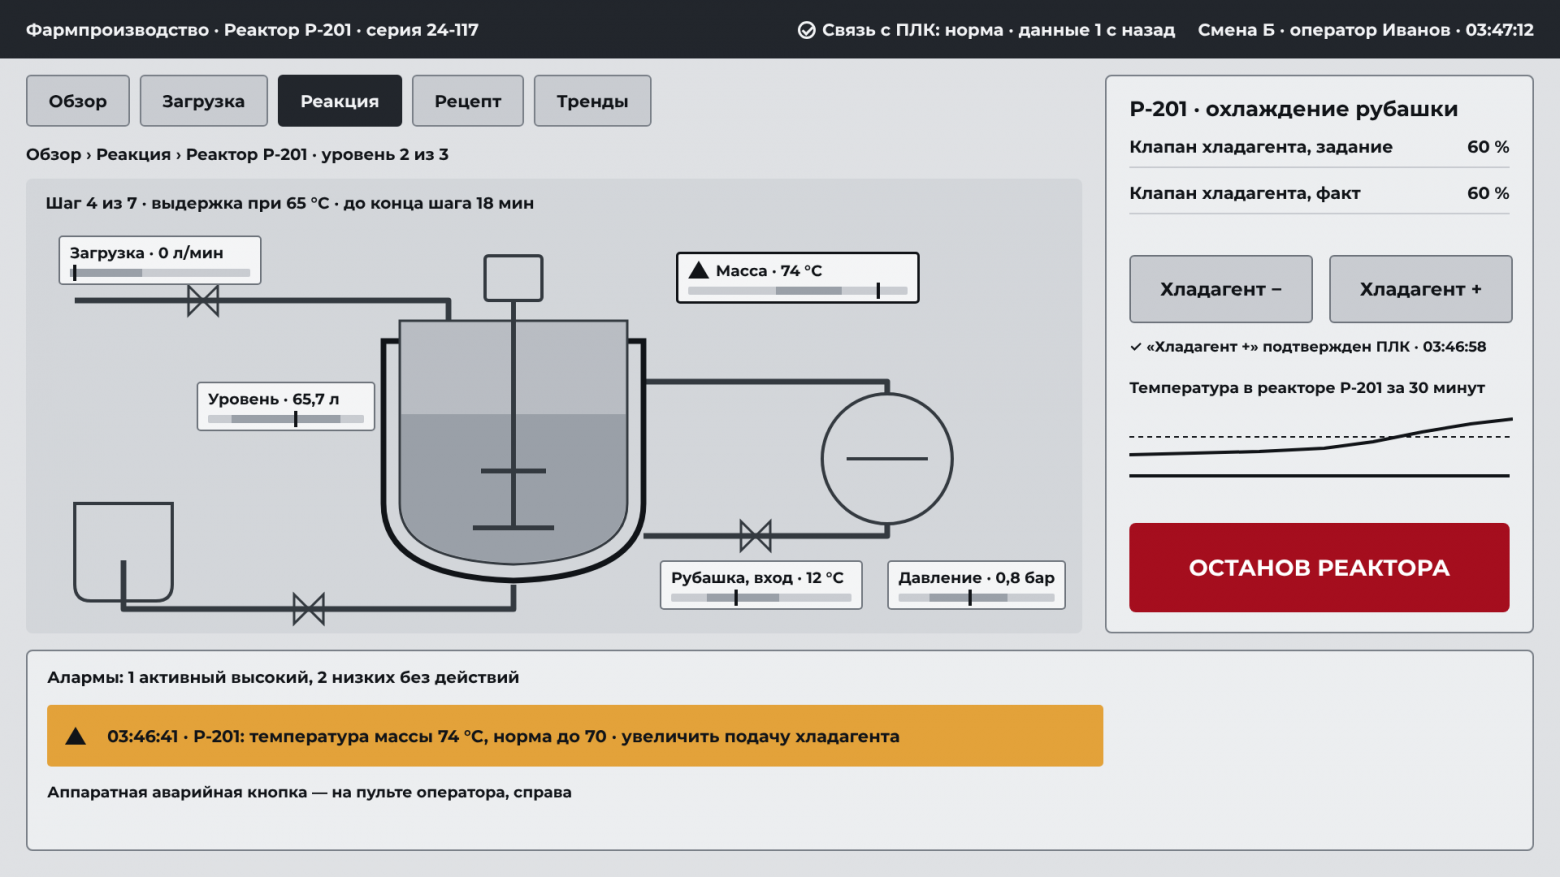Image resolution: width=1560 pixels, height=877 pixels.
Task: Click the checkmark beside «Хладагент +» confirmation
Action: pos(1136,347)
